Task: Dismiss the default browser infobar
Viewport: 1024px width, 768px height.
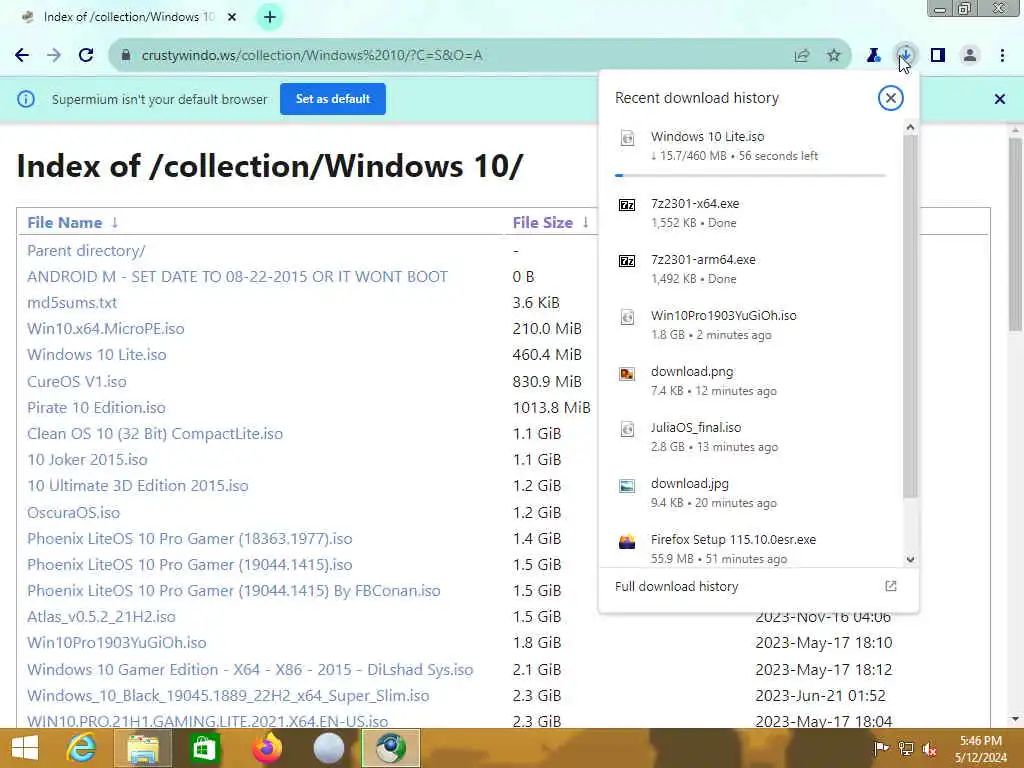Action: 1000,99
